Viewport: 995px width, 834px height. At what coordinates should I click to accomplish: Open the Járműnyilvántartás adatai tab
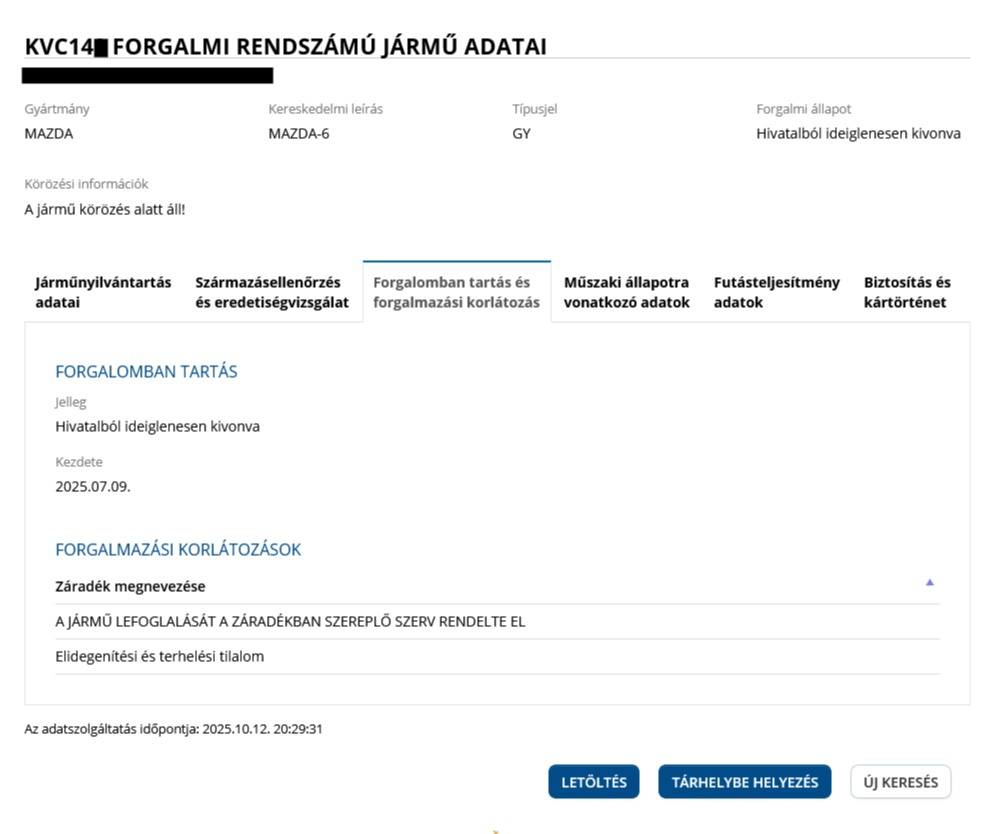(x=103, y=292)
